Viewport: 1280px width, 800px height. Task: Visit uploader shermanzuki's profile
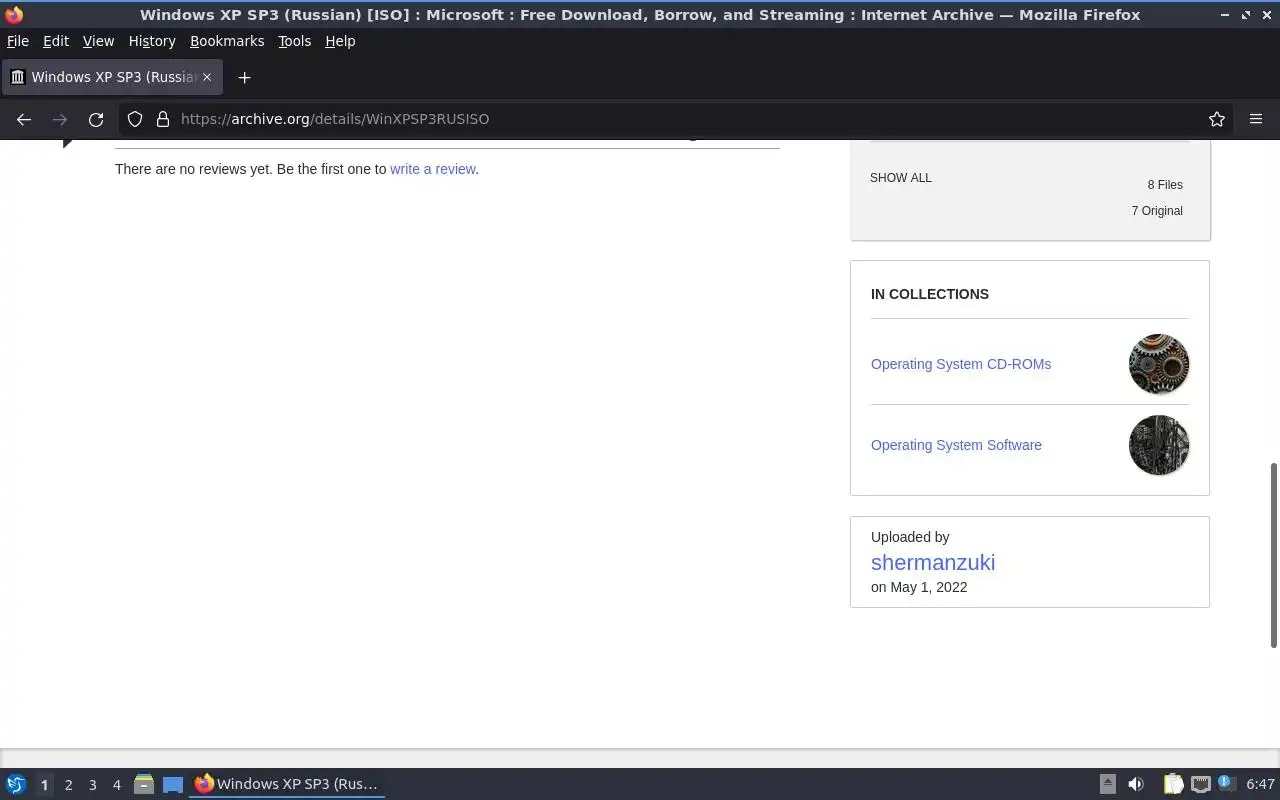(x=933, y=562)
